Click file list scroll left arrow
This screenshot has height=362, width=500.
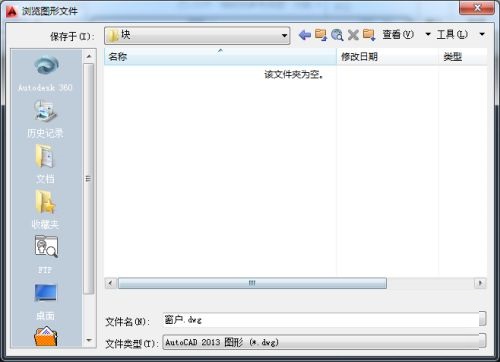tap(110, 283)
